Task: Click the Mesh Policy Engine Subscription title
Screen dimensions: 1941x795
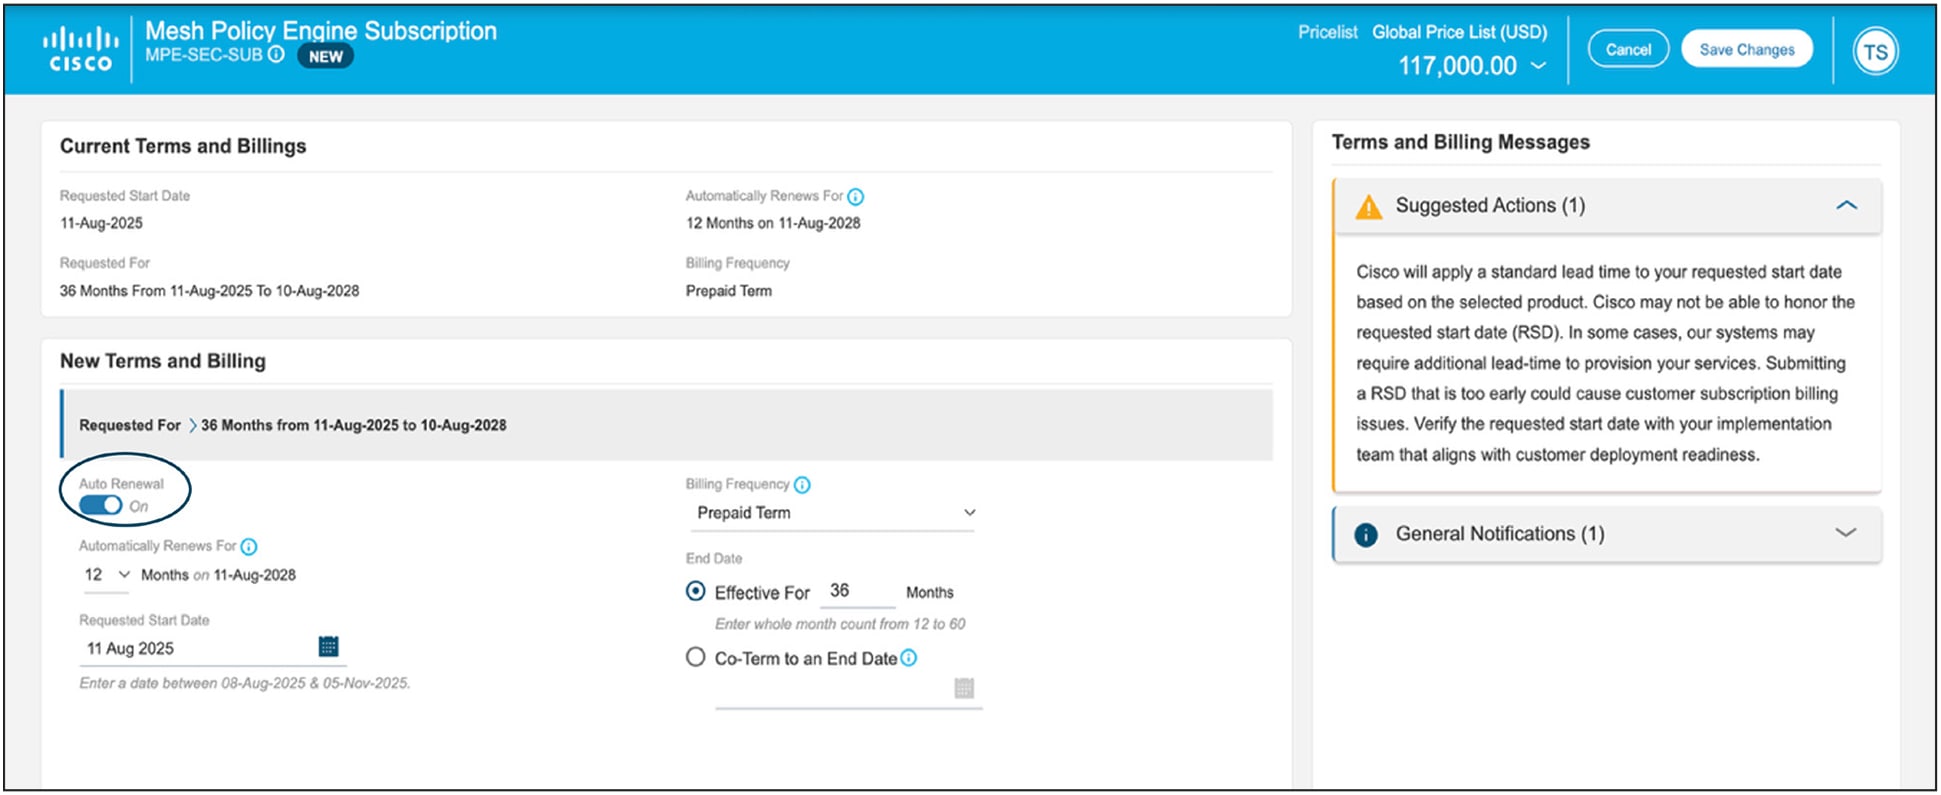Action: click(321, 31)
